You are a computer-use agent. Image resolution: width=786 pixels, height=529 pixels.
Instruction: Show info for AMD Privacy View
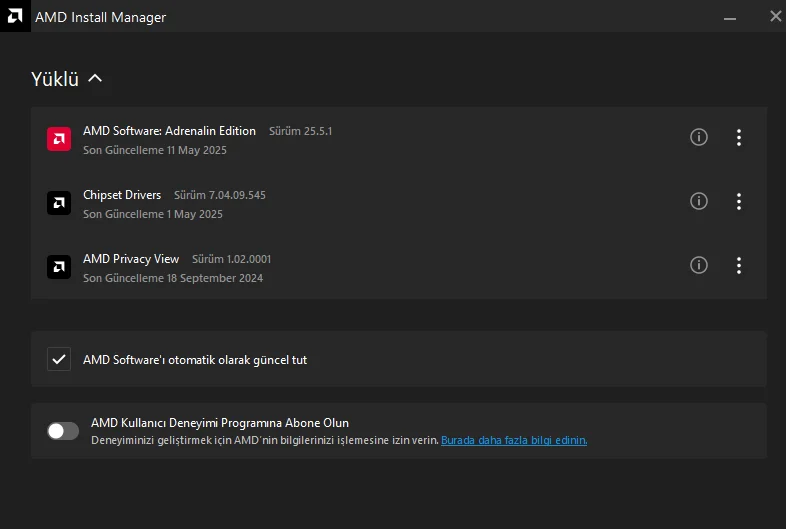(x=699, y=265)
